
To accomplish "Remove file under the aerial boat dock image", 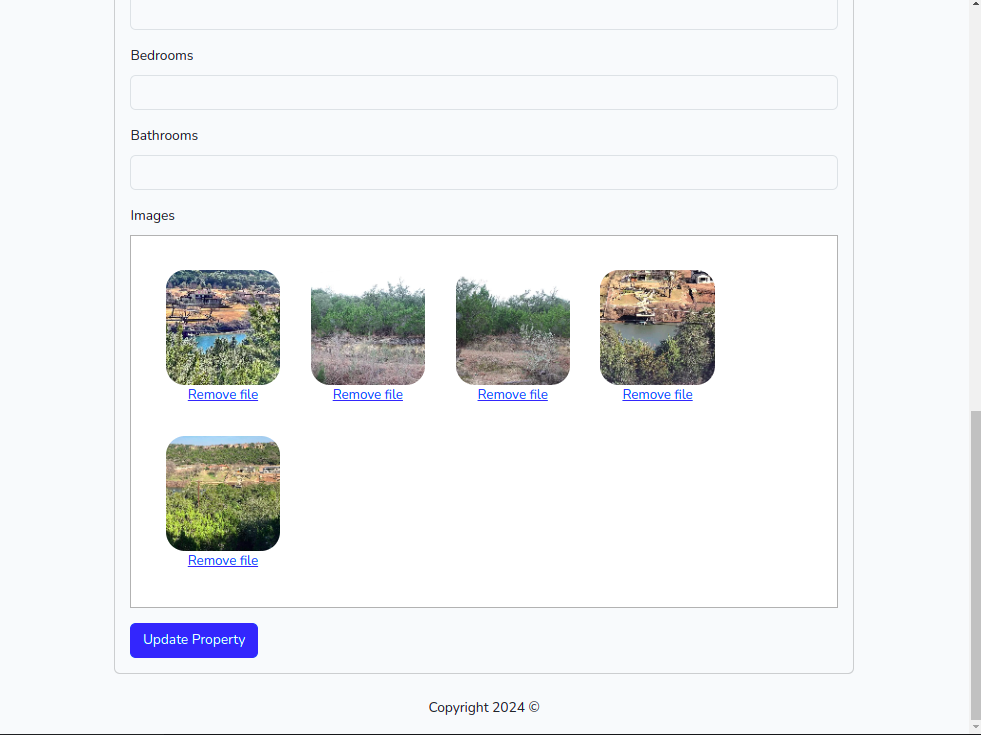I will point(658,395).
